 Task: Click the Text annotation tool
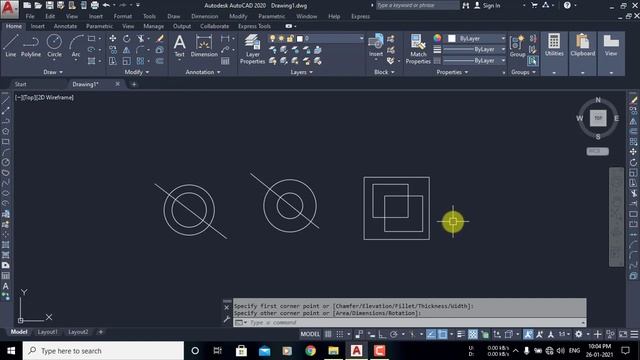click(180, 46)
